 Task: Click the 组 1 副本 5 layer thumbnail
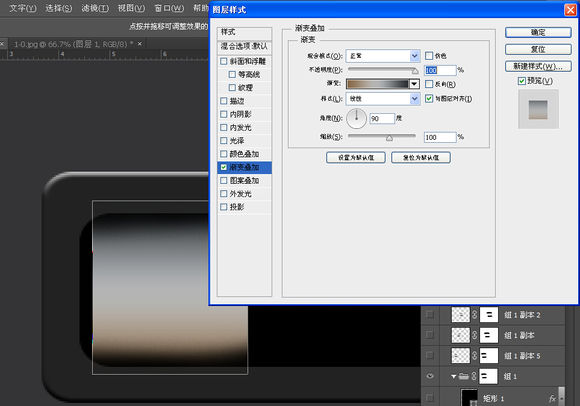(x=461, y=356)
